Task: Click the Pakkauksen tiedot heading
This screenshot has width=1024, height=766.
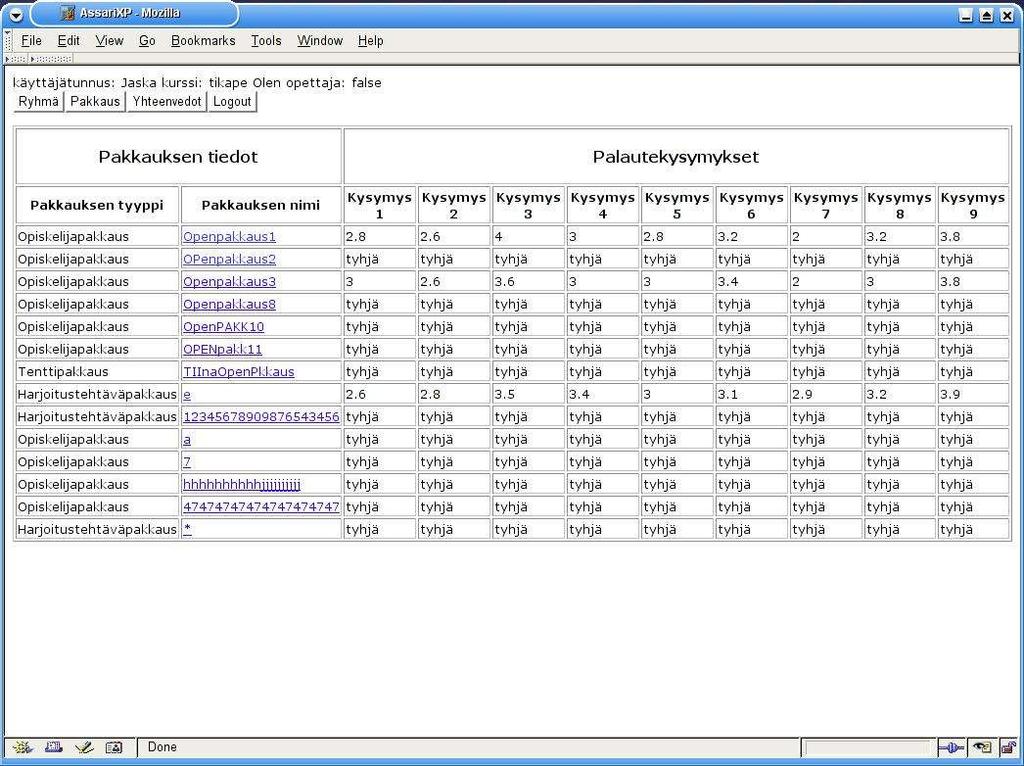Action: click(178, 157)
